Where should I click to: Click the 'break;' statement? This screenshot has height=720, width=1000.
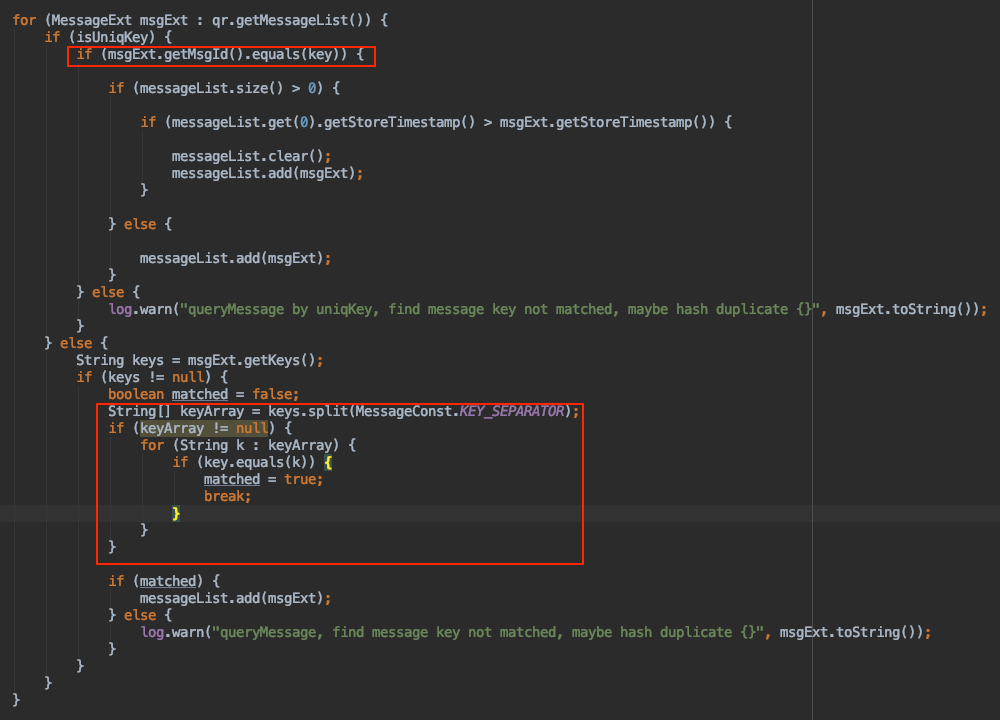pos(228,496)
